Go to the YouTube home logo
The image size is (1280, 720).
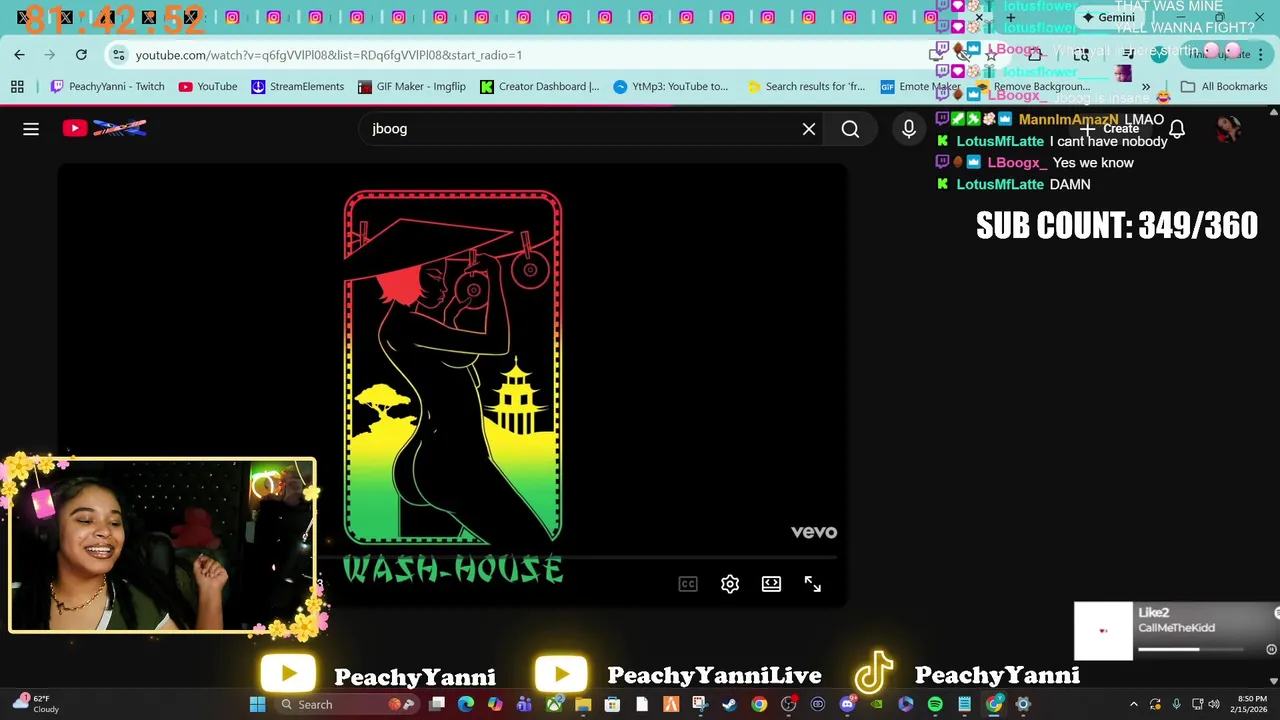click(105, 128)
